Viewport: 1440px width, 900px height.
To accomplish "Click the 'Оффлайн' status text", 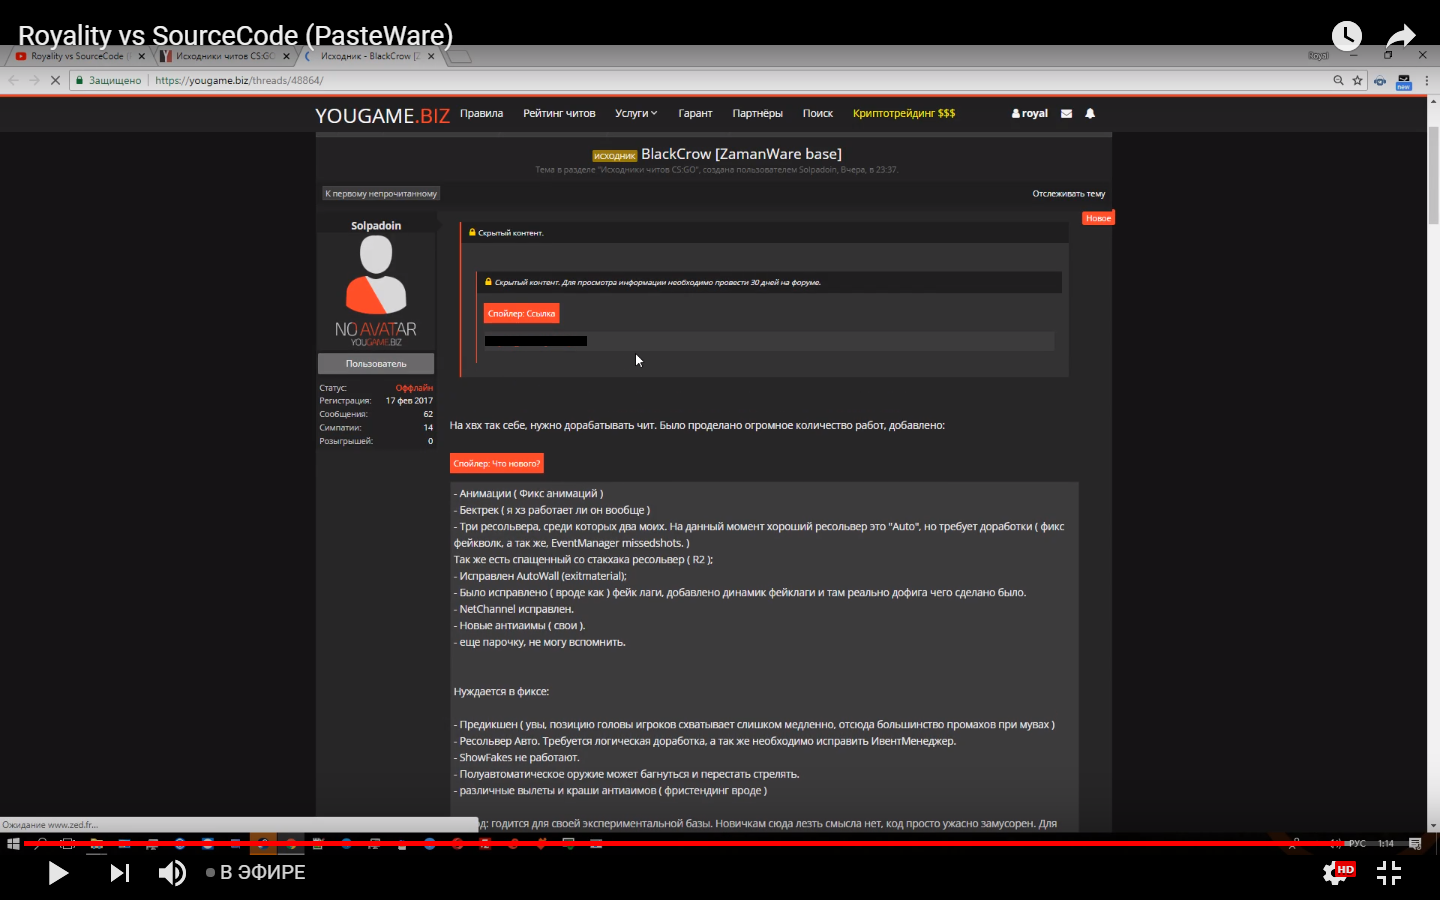I will (x=414, y=388).
